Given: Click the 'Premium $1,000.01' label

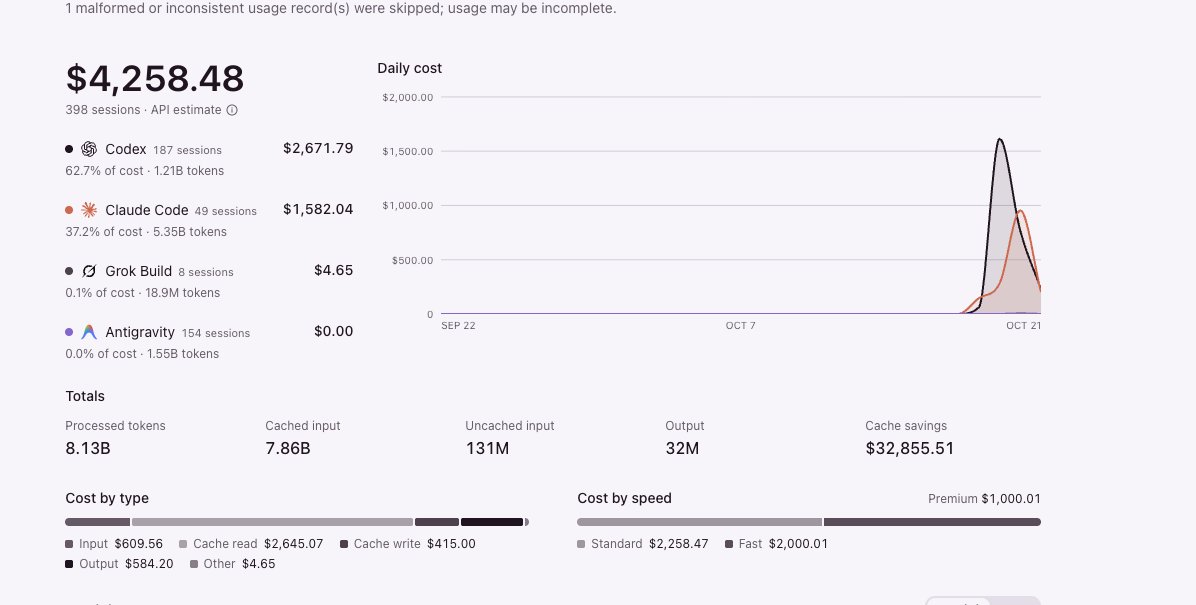Looking at the screenshot, I should coord(984,499).
